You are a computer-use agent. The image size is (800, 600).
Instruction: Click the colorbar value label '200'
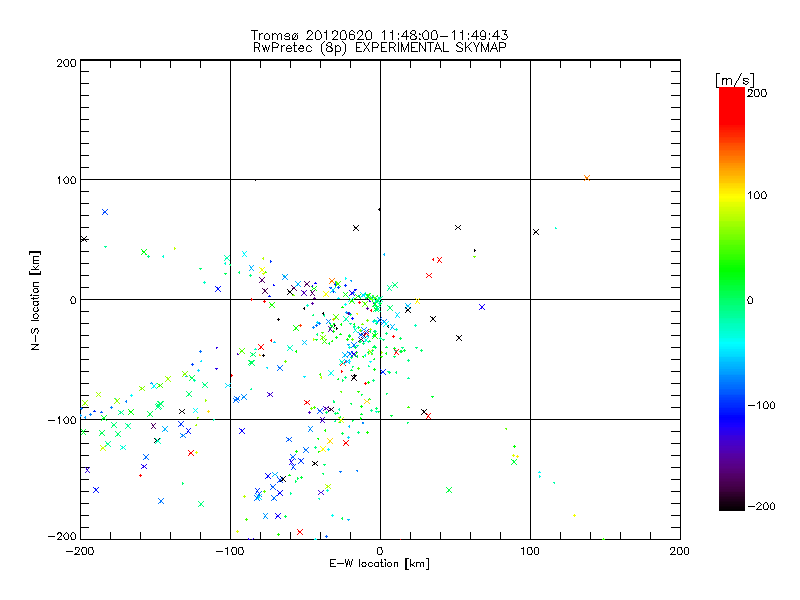(757, 93)
